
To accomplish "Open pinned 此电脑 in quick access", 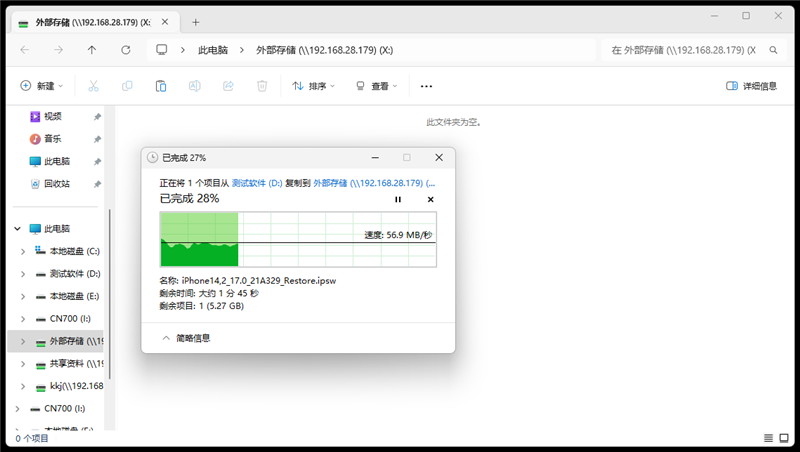I will tap(57, 161).
